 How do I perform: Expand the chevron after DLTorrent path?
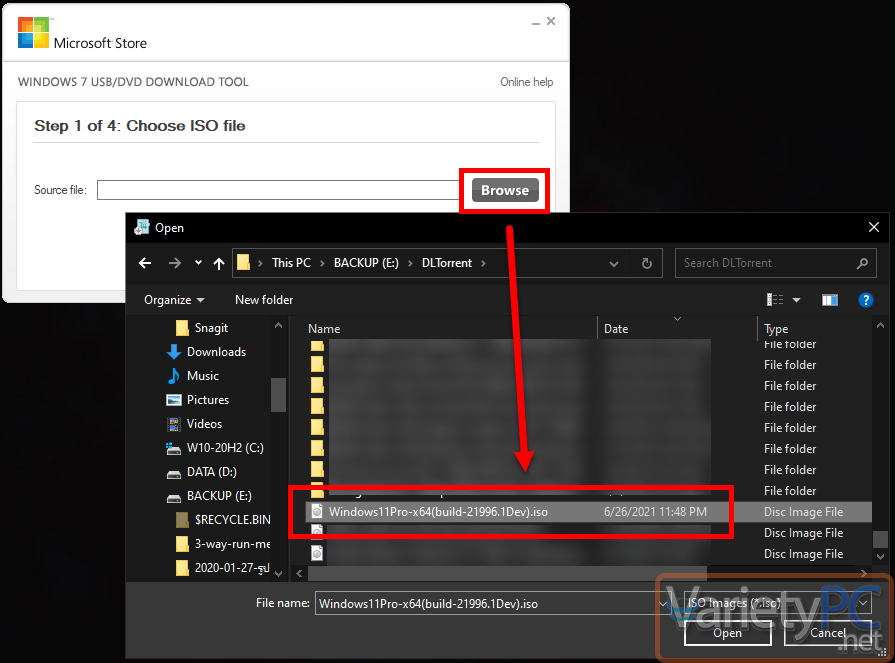coord(483,263)
